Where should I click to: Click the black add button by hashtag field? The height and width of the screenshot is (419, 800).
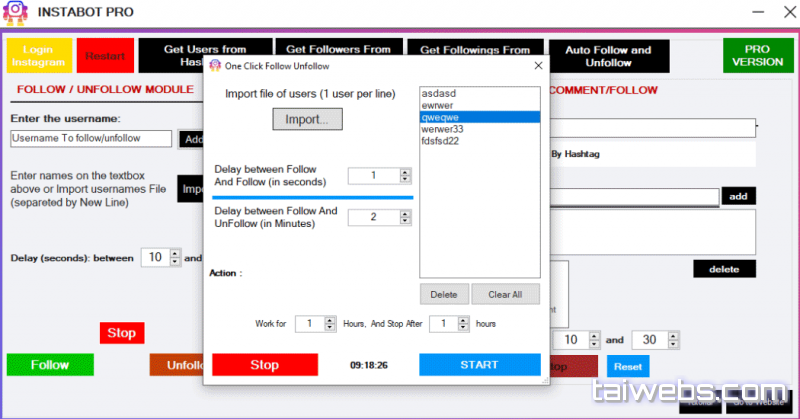[x=738, y=196]
